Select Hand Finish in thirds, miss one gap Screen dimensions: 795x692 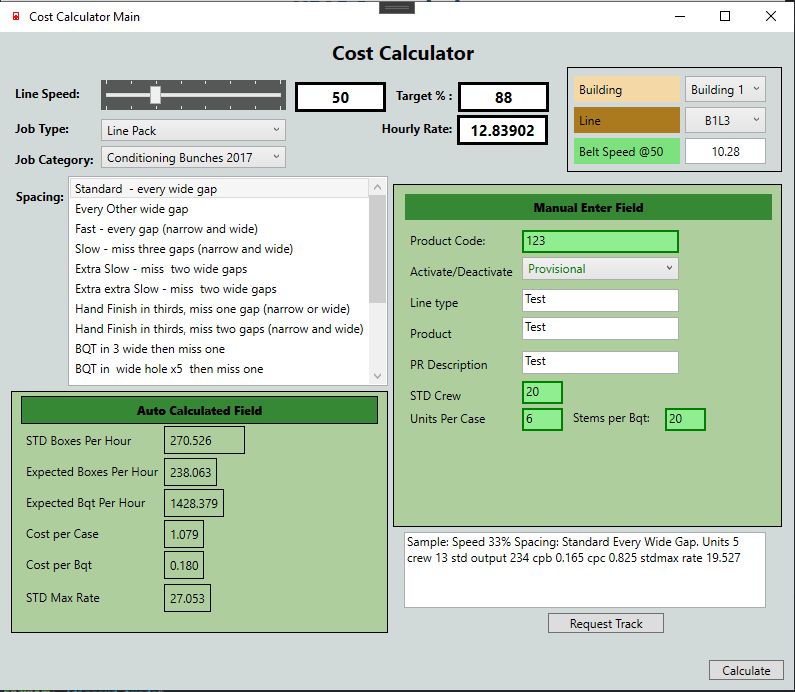pos(219,309)
